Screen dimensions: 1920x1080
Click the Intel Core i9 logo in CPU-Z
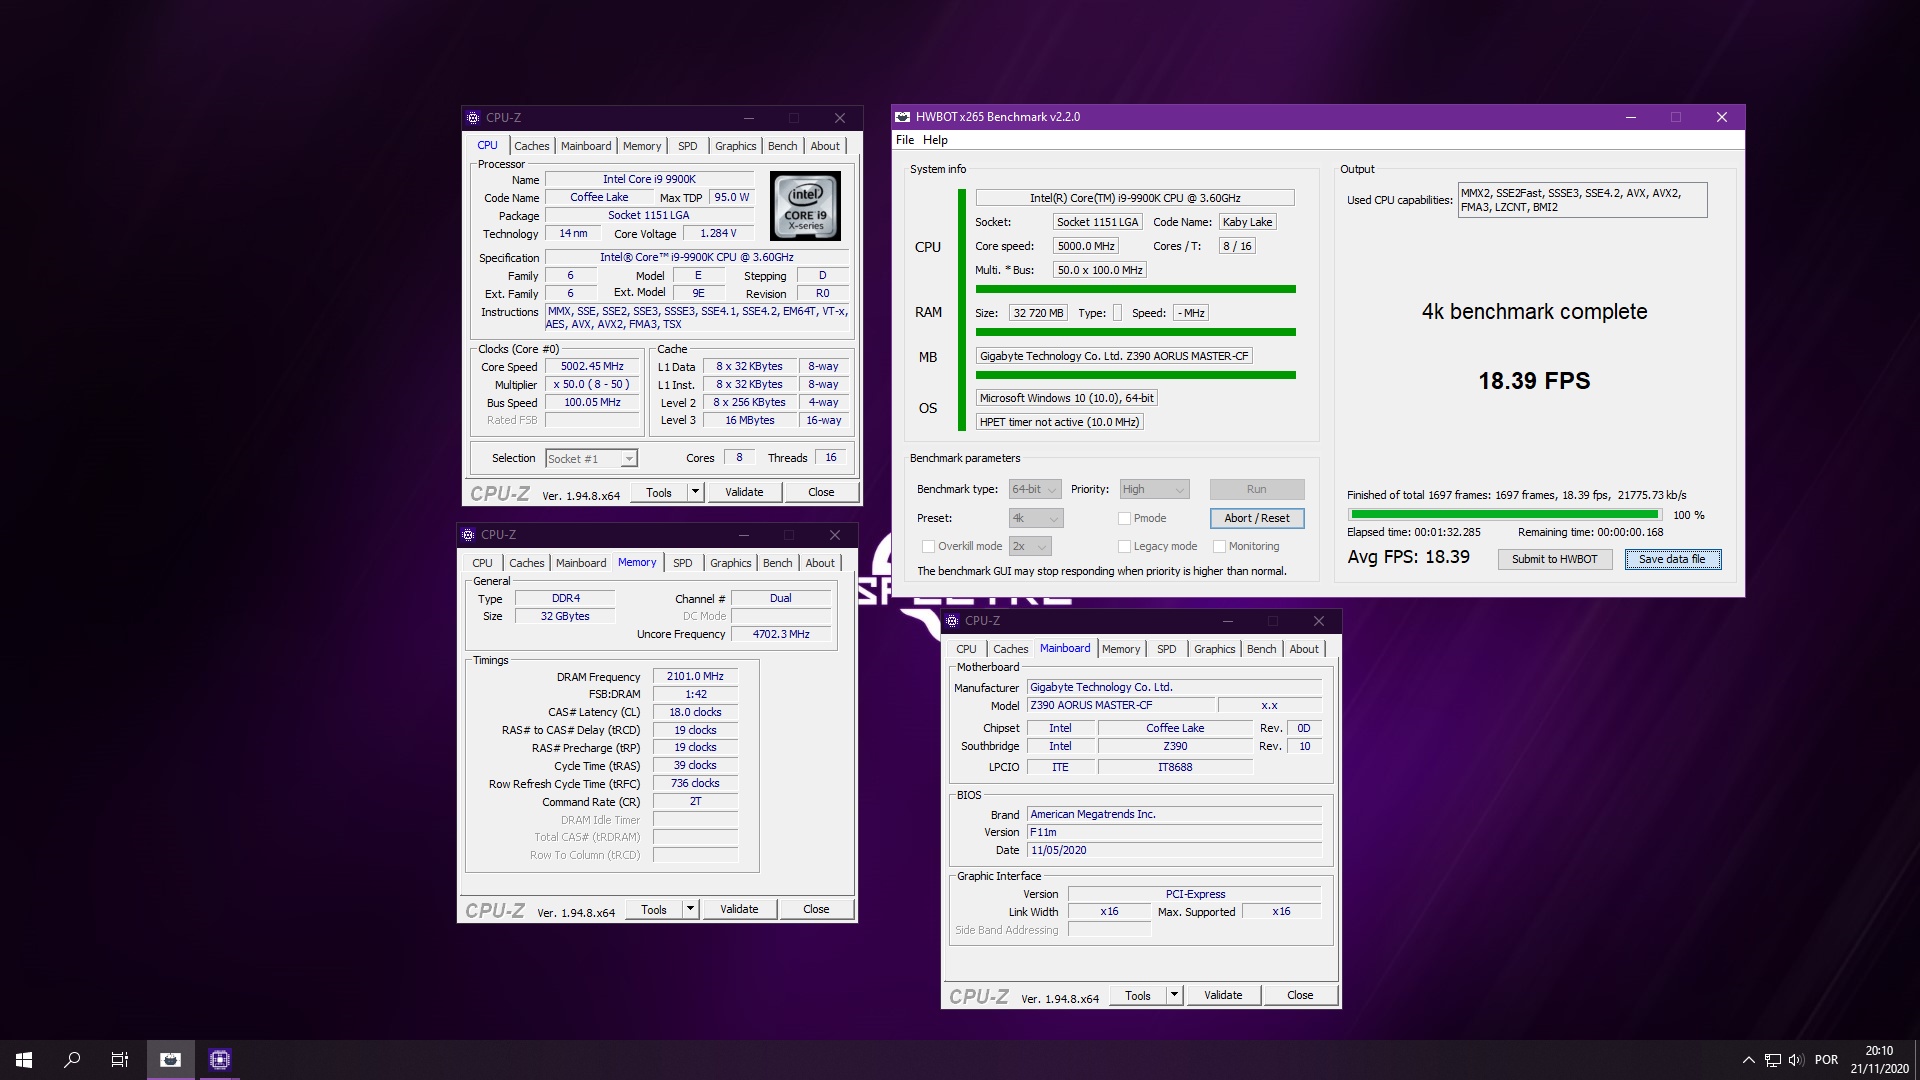(805, 206)
